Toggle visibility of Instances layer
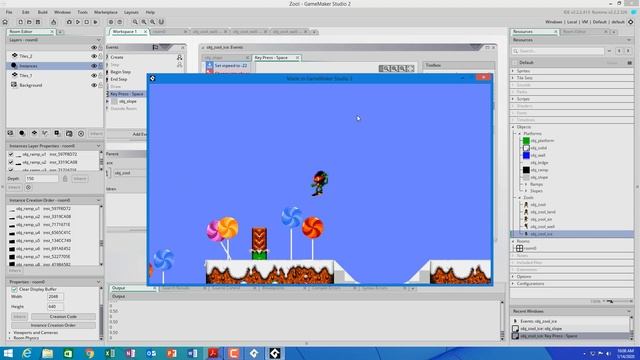 94,66
